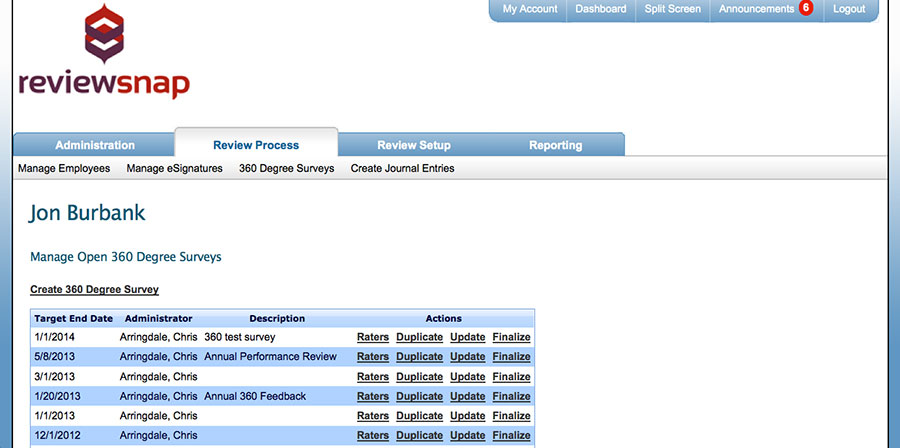Open 360 Degree Surveys submenu item
The height and width of the screenshot is (448, 900).
tap(286, 169)
